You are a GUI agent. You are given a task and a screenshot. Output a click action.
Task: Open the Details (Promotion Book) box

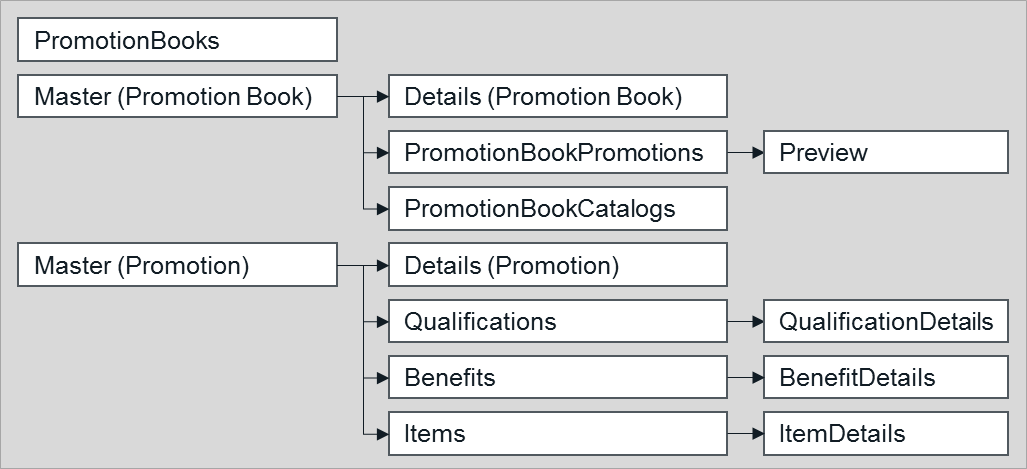pos(557,97)
